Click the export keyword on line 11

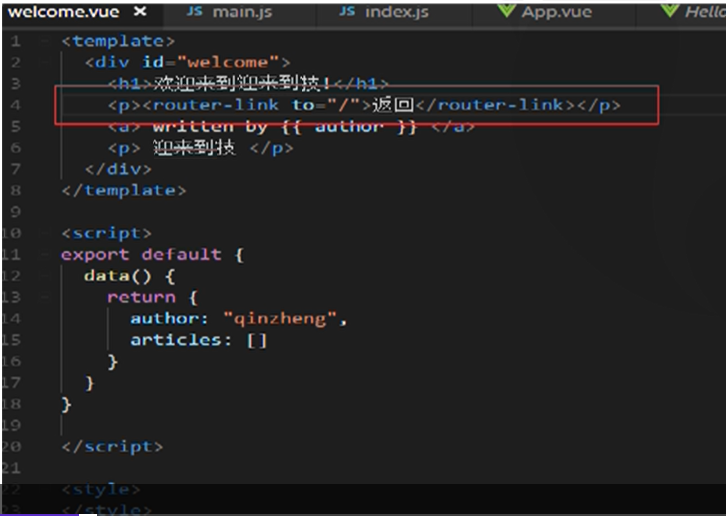pos(95,255)
